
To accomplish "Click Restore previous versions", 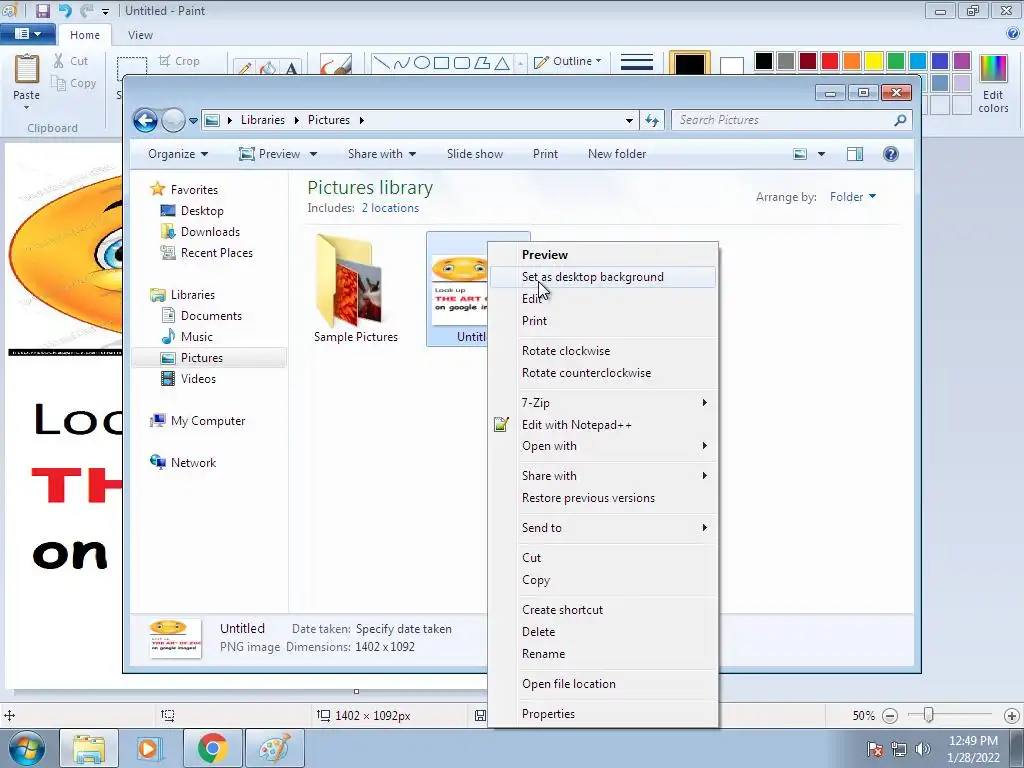I will coord(602,498).
